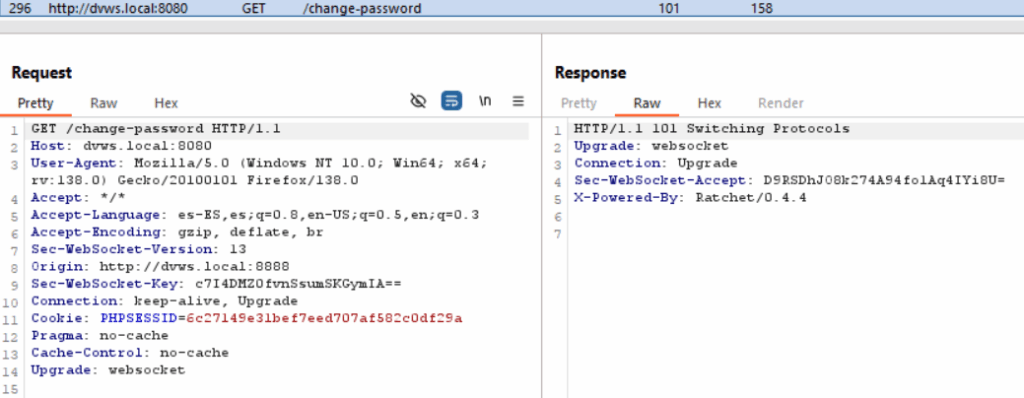Click the horizontal divider below the history table

(512, 27)
